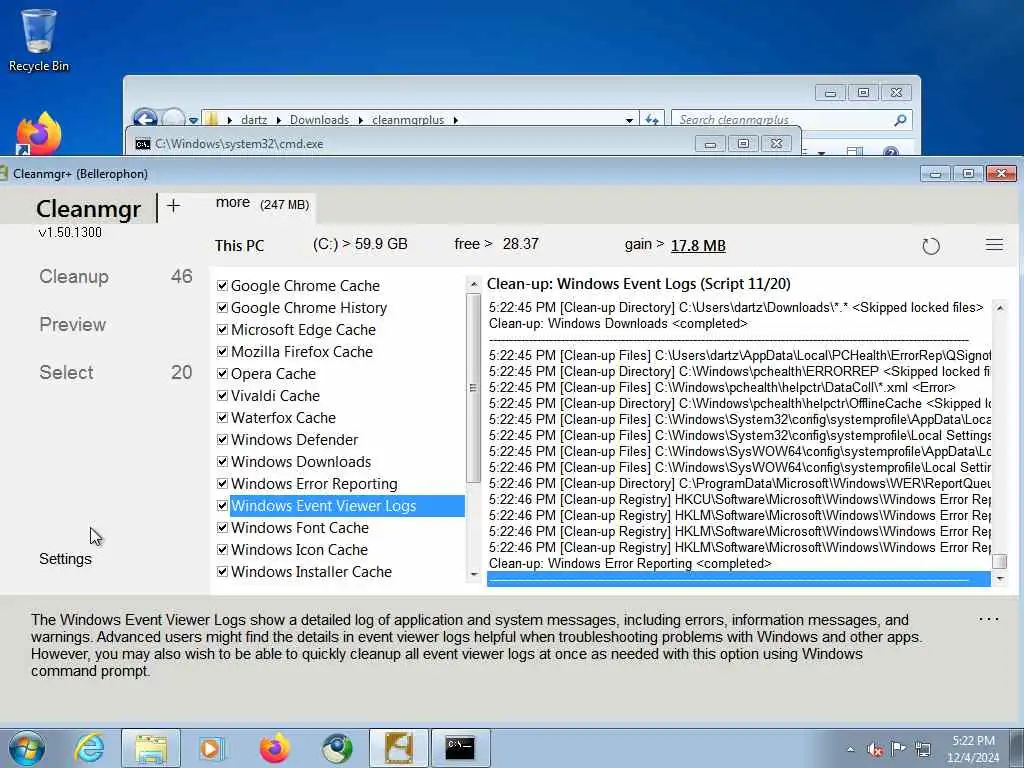Select Windows Installer Cache row text
Screen dimensions: 1024x768
311,572
